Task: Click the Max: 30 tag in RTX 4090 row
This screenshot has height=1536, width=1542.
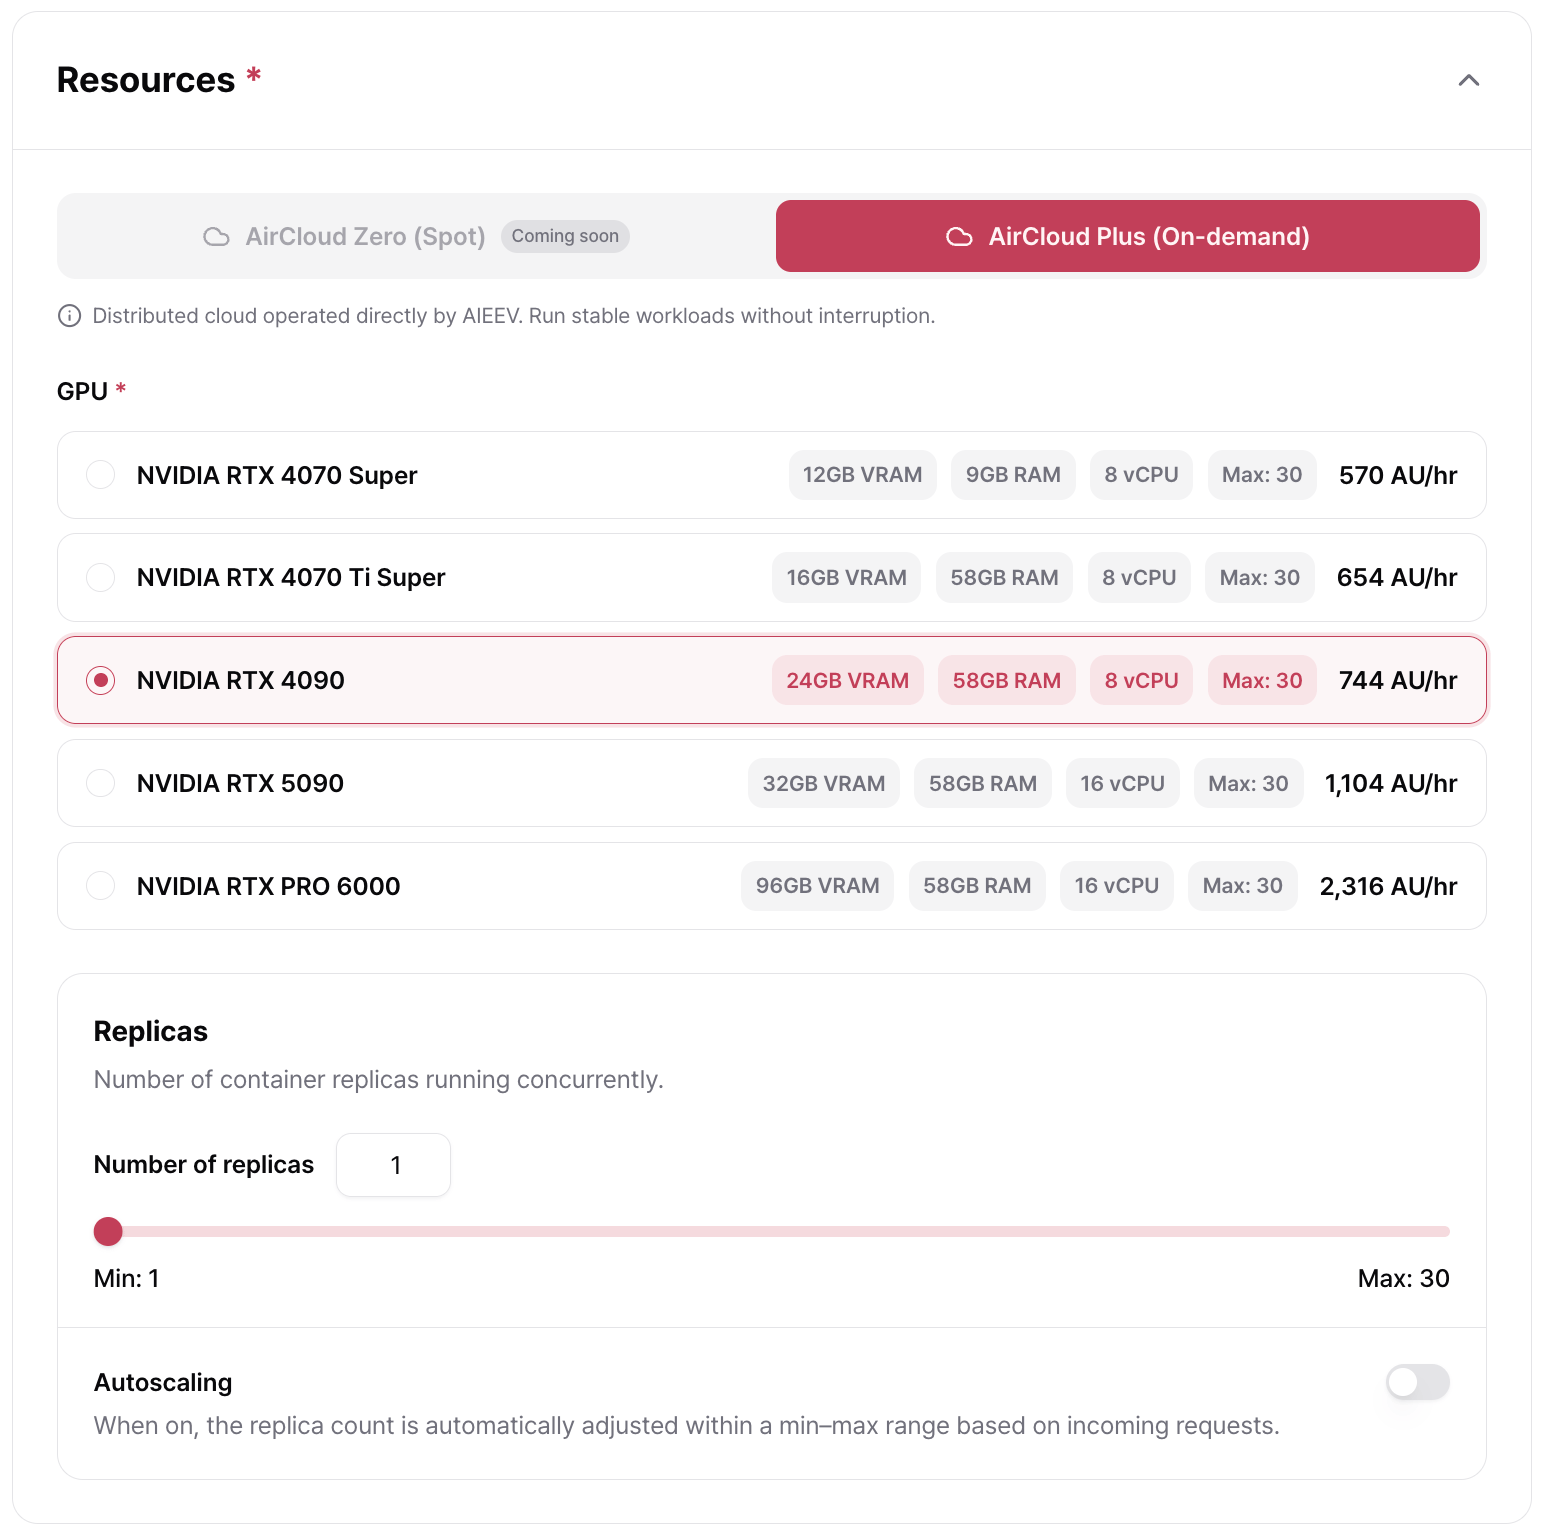Action: pyautogui.click(x=1262, y=681)
